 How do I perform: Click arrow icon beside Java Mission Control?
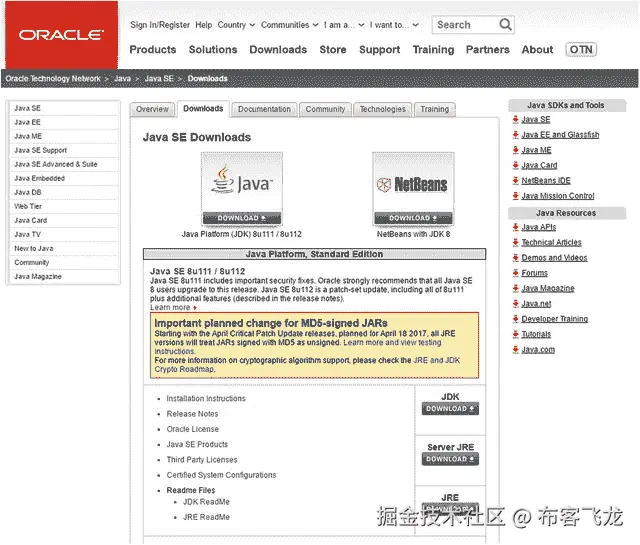coord(516,196)
